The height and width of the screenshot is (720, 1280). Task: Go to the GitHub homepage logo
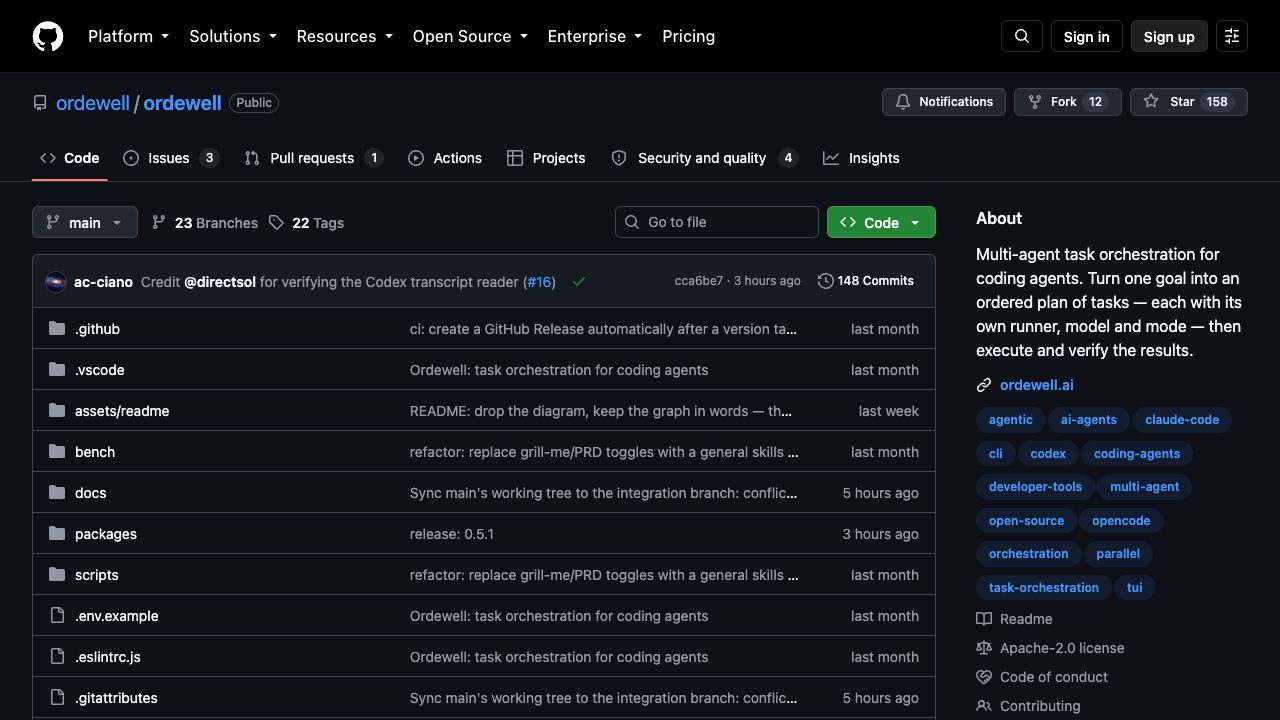point(48,36)
